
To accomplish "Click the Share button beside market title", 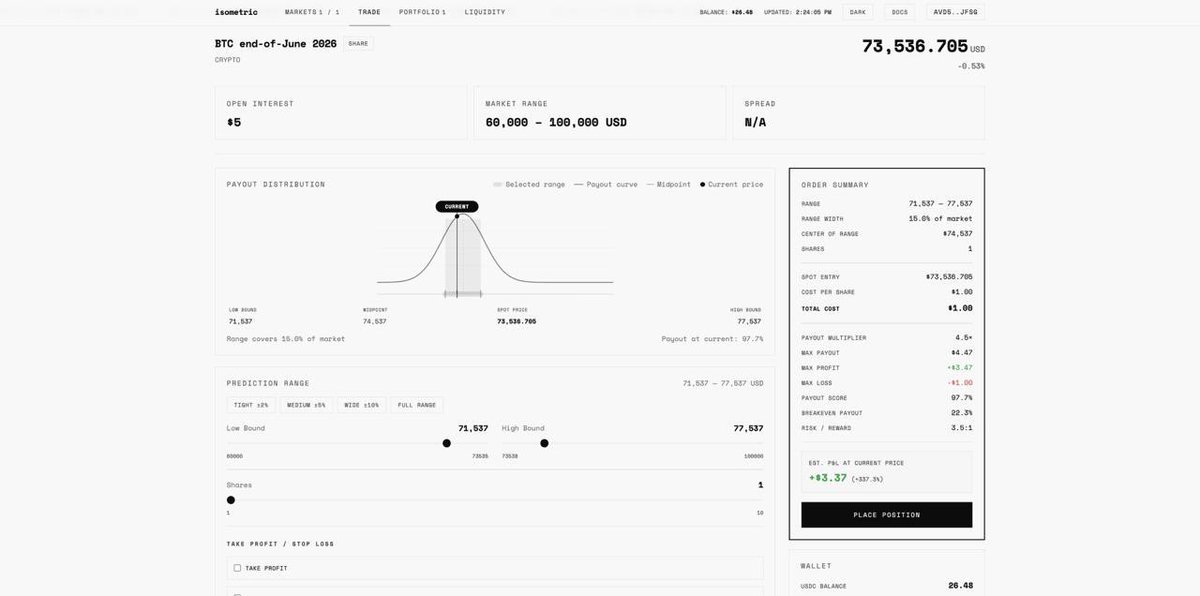I will (x=358, y=44).
